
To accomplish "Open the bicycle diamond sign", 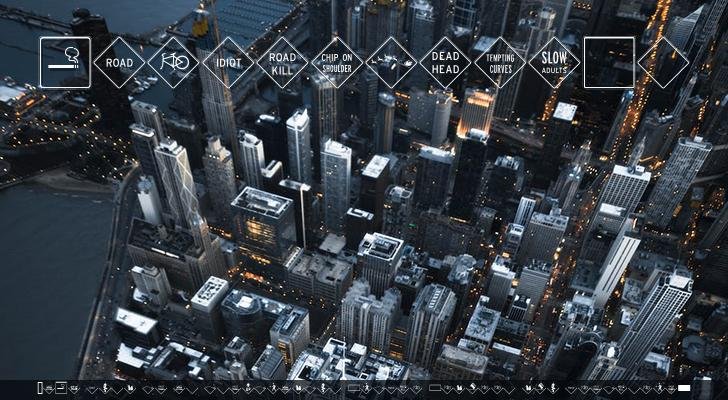I will [173, 62].
